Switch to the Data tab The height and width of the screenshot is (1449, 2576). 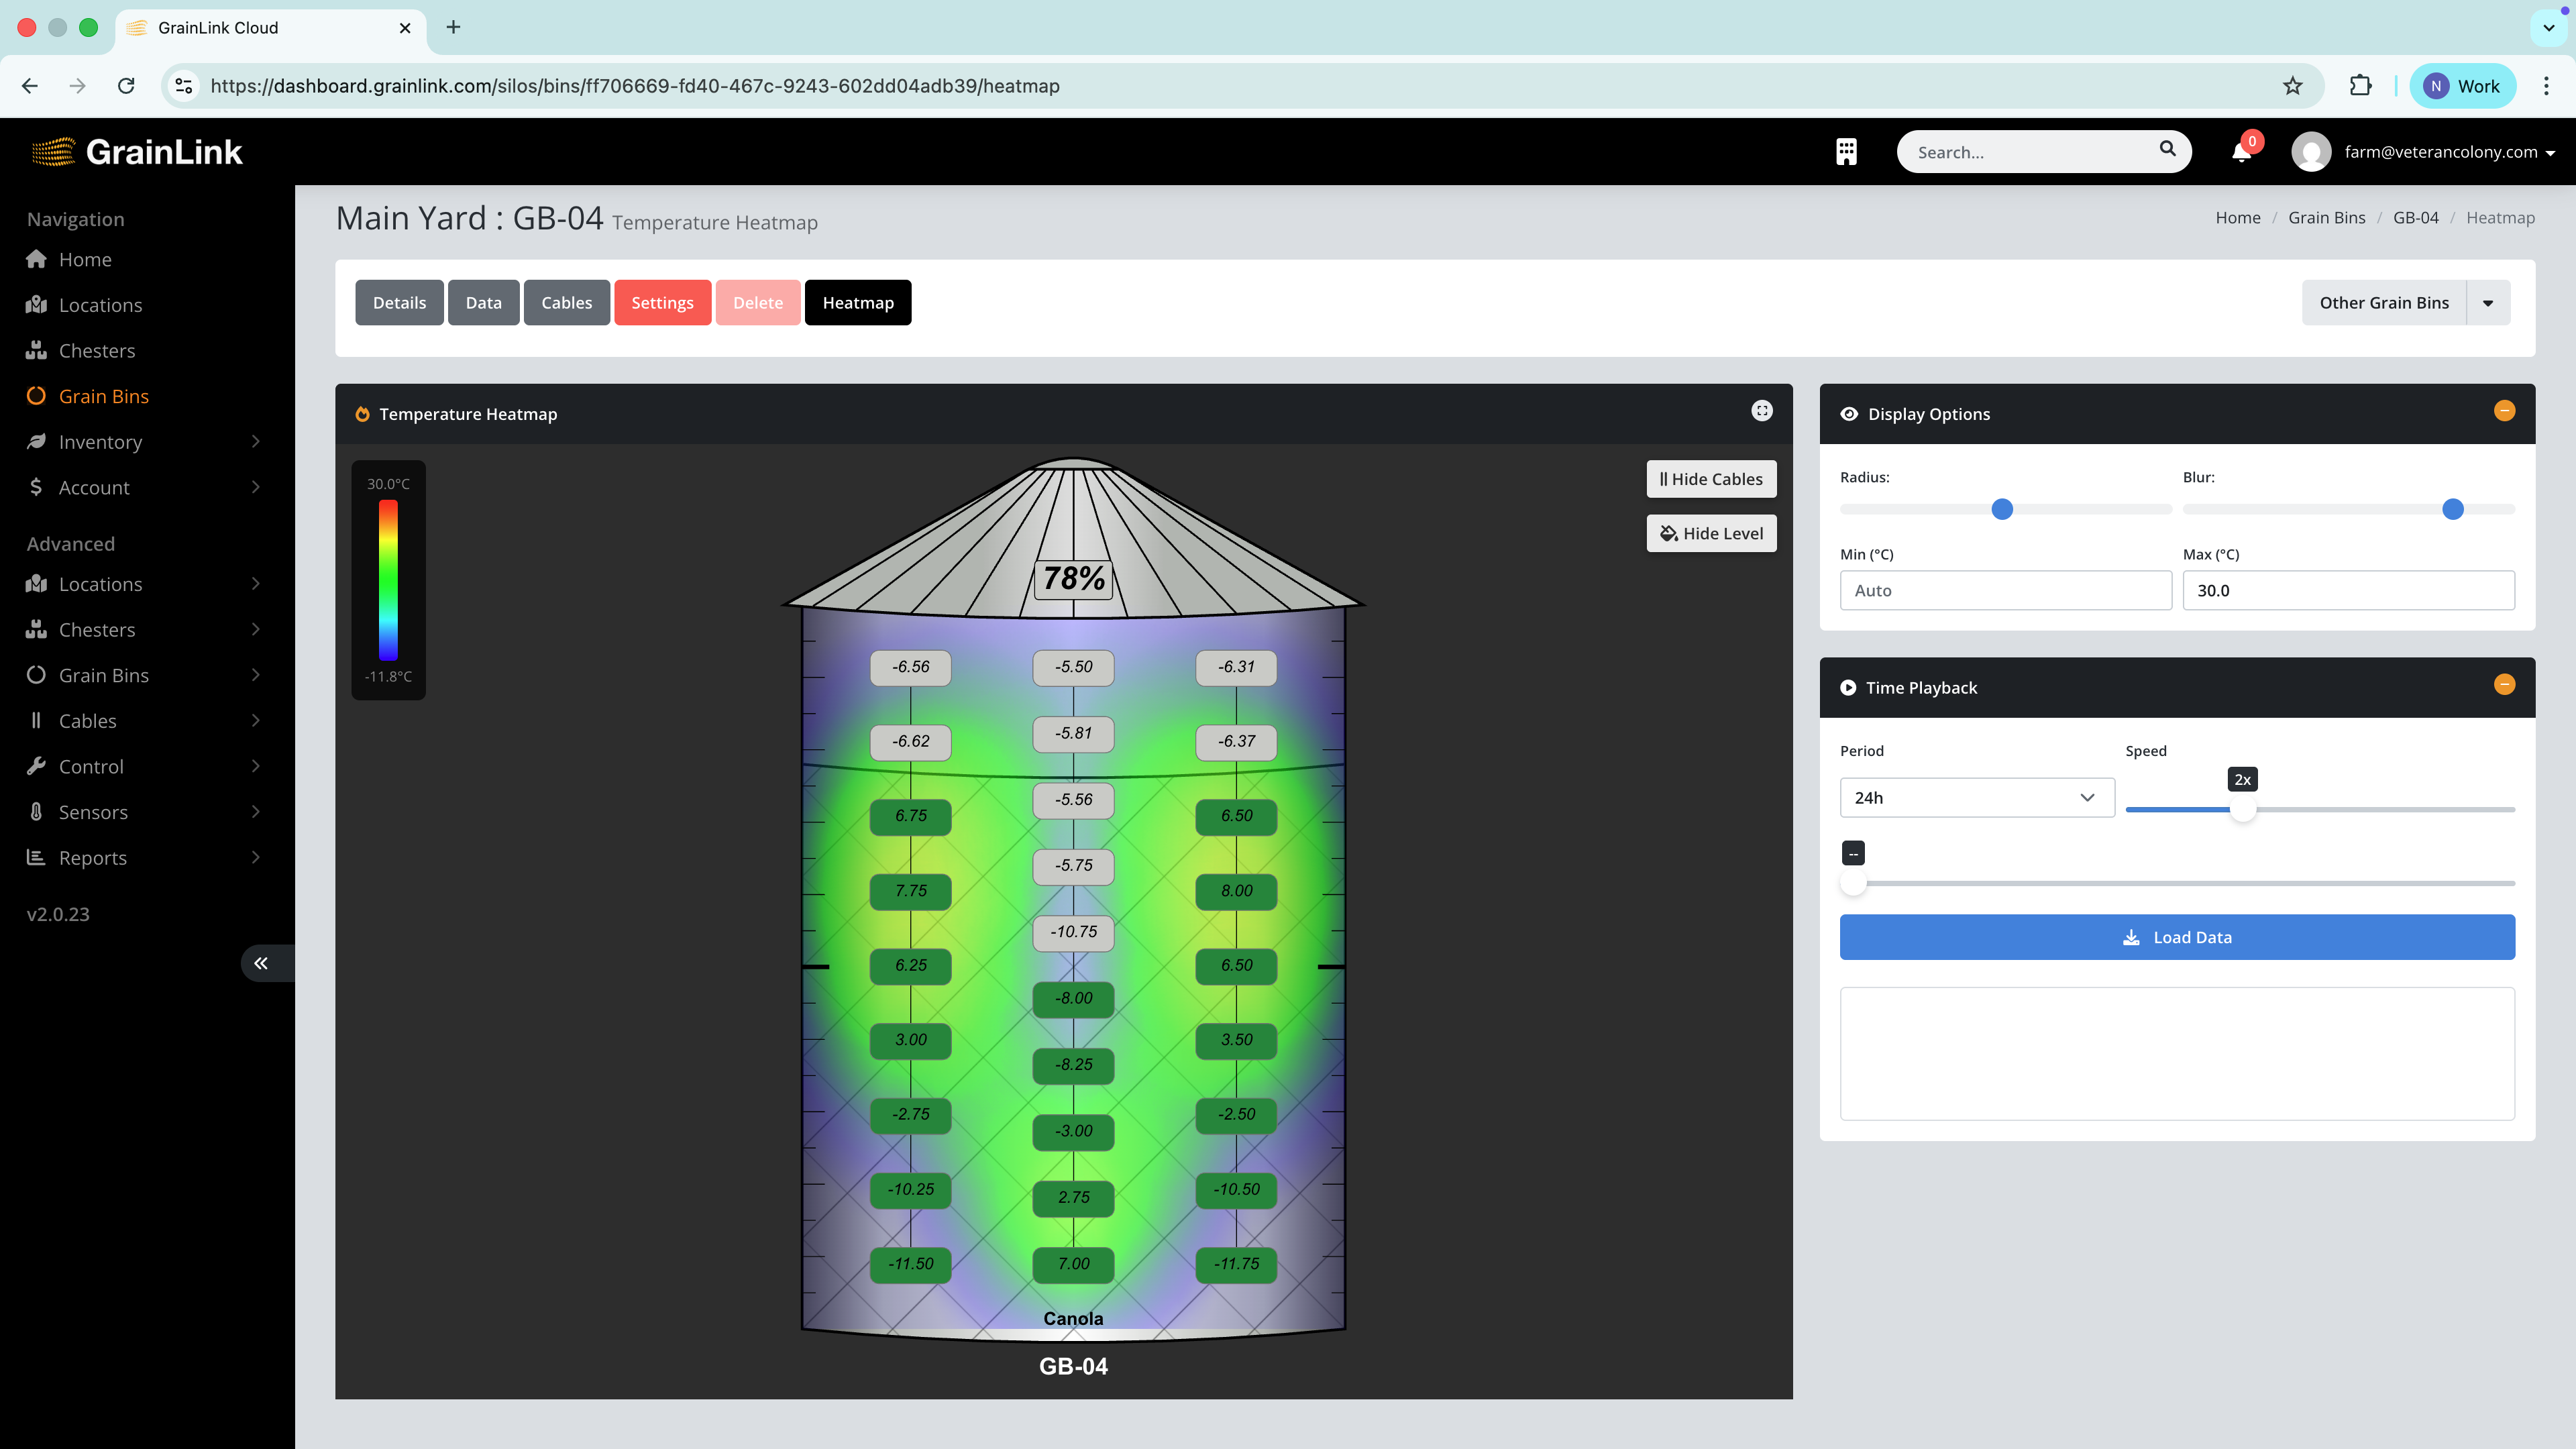tap(484, 302)
